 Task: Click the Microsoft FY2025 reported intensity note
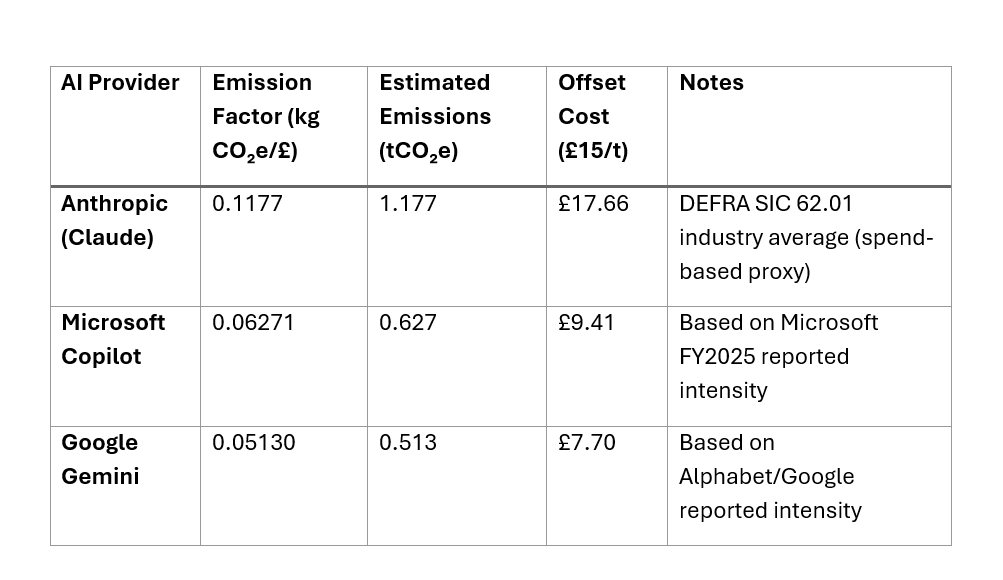coord(778,356)
